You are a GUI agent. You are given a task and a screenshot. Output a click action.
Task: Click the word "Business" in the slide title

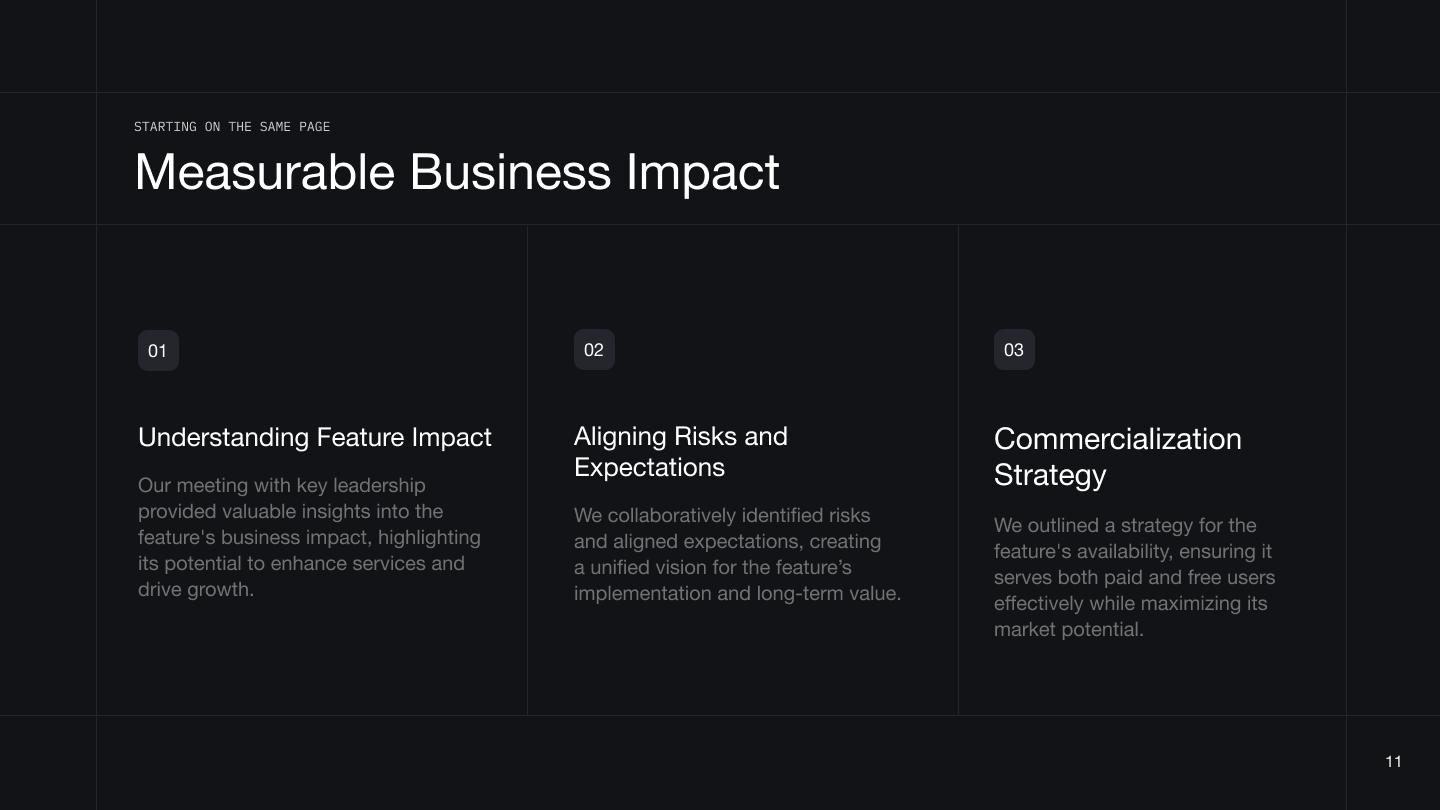click(x=510, y=172)
